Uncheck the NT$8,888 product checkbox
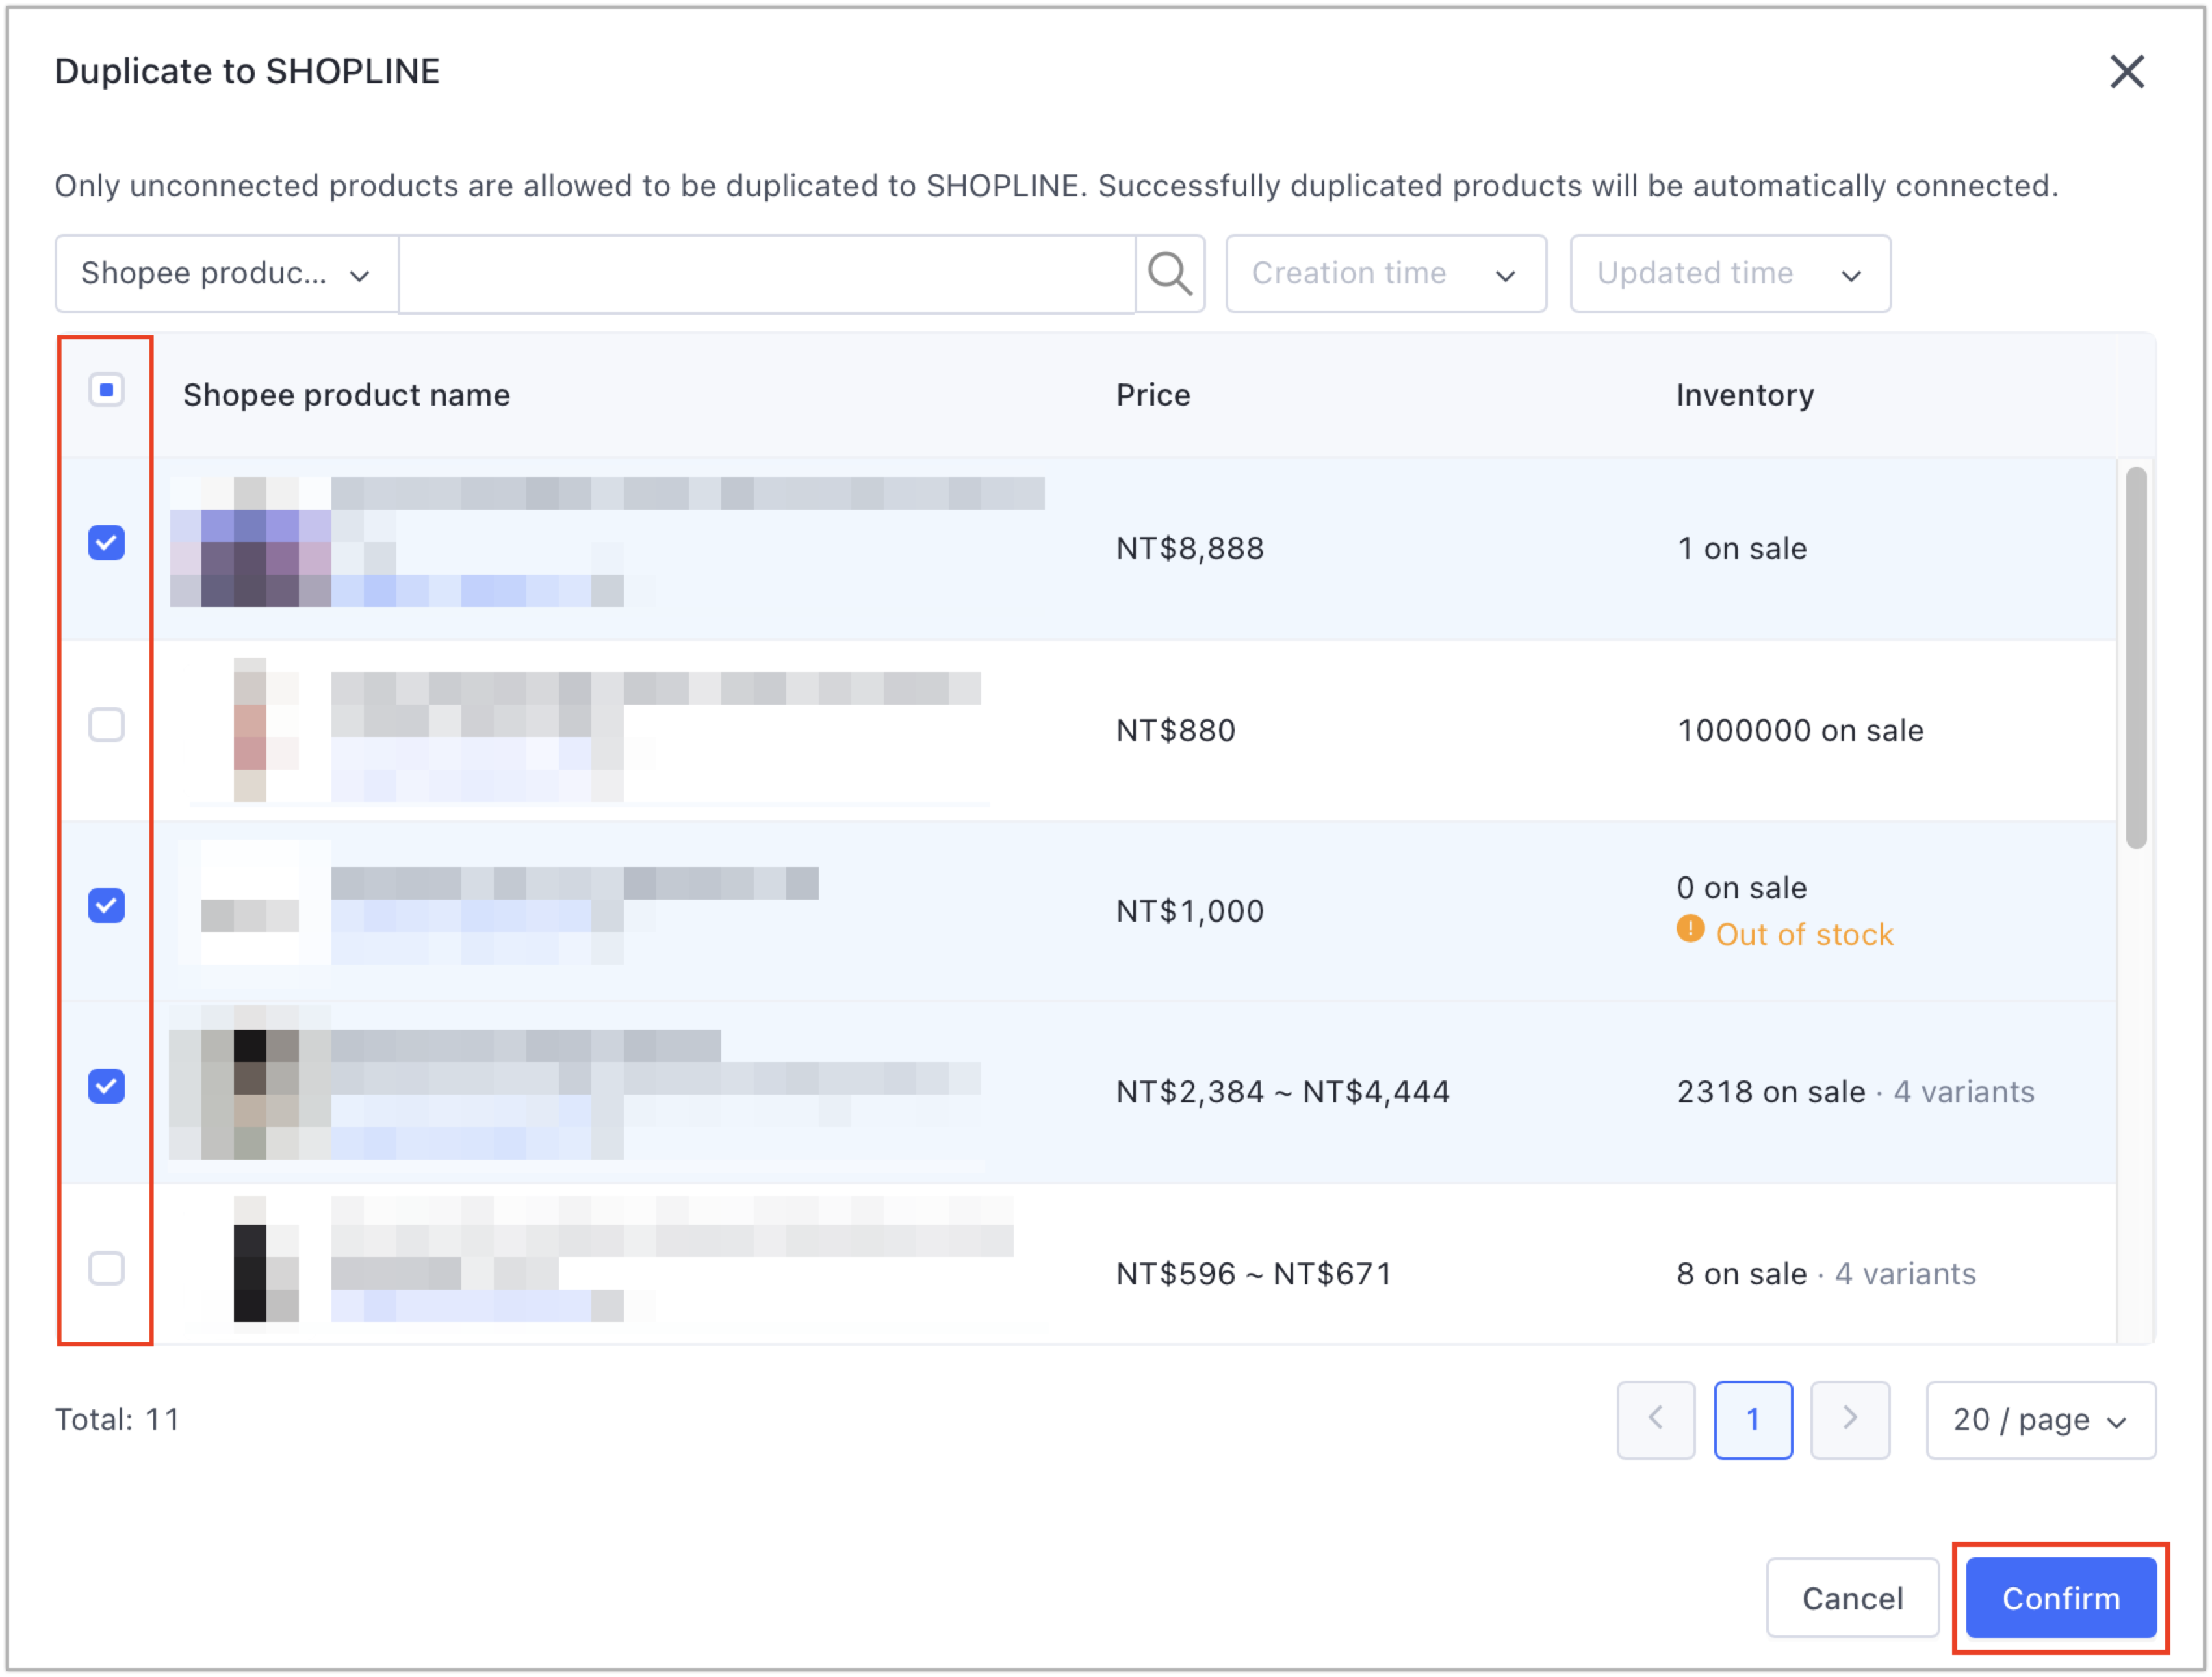 [107, 543]
